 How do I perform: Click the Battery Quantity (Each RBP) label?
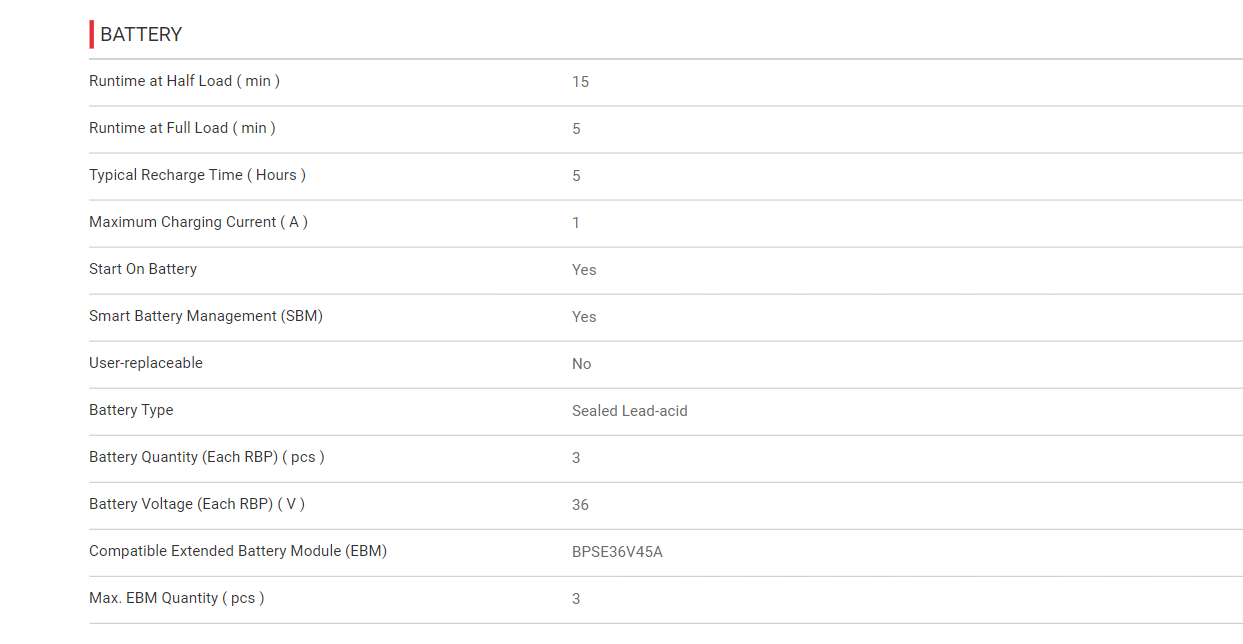207,457
